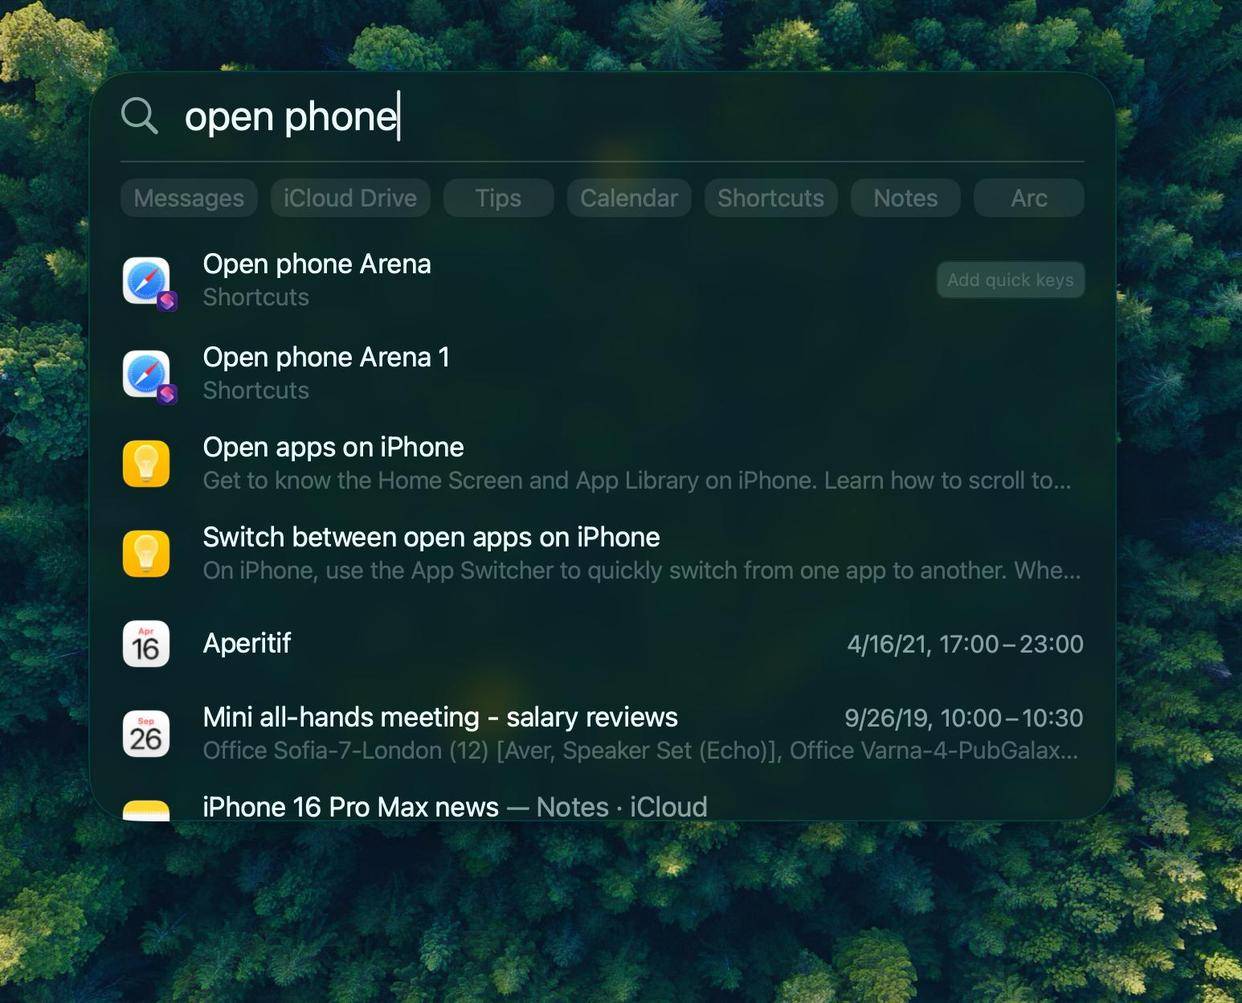This screenshot has height=1003, width=1242.
Task: Select the Arc filter chip
Action: click(1029, 198)
